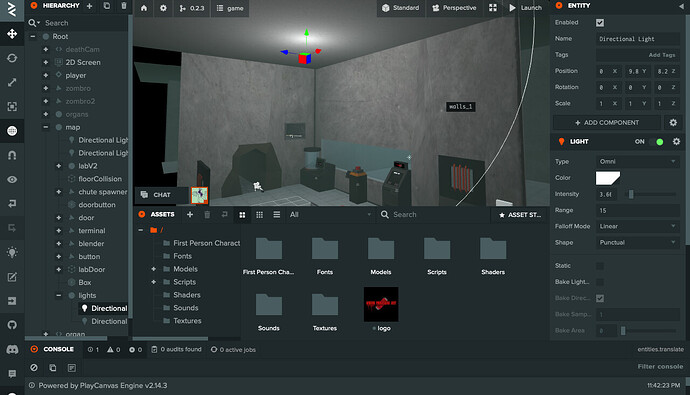Click the Range input field showing 15
This screenshot has width=690, height=395.
[x=637, y=210]
